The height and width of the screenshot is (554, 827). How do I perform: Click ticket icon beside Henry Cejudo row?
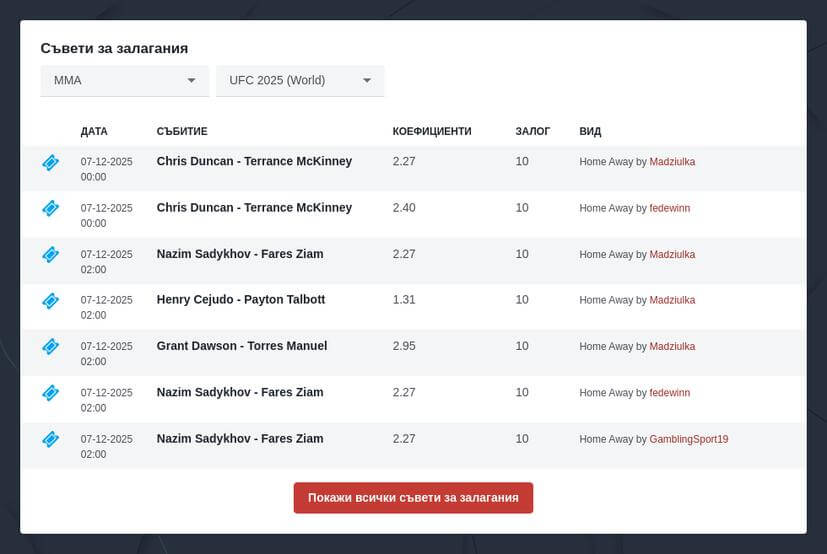50,300
